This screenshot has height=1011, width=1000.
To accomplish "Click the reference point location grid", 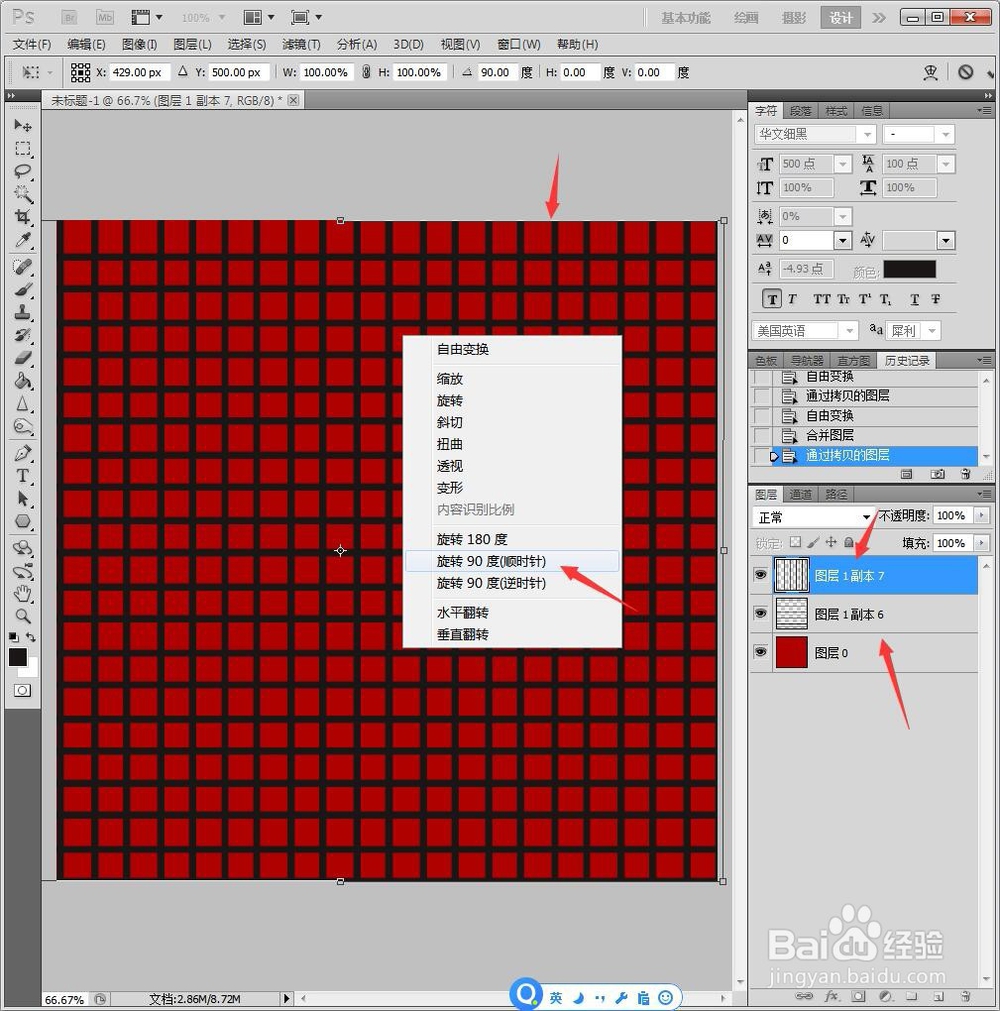I will 81,72.
